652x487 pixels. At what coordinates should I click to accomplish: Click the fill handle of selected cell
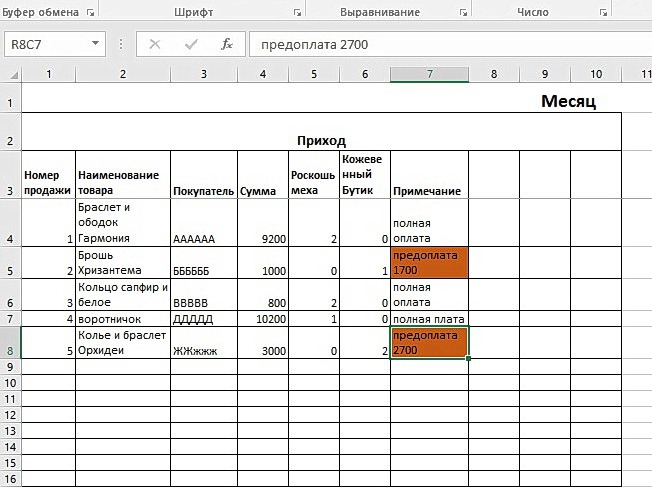click(x=469, y=358)
